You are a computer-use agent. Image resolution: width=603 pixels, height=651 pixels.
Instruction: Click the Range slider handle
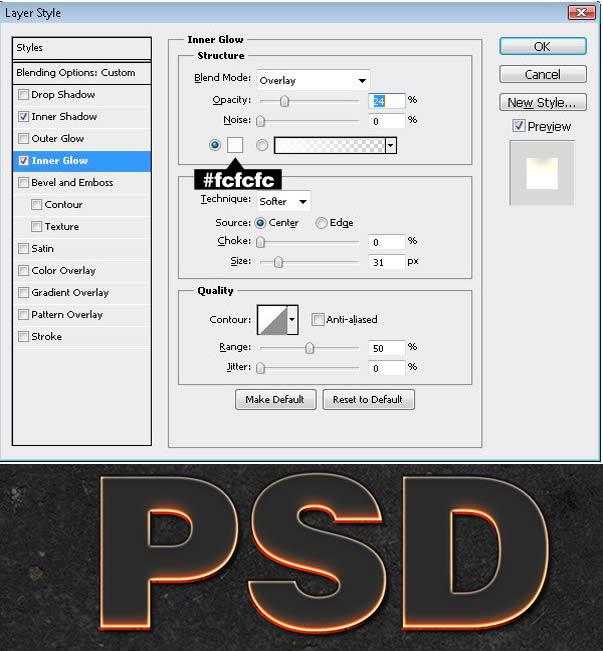(x=309, y=348)
